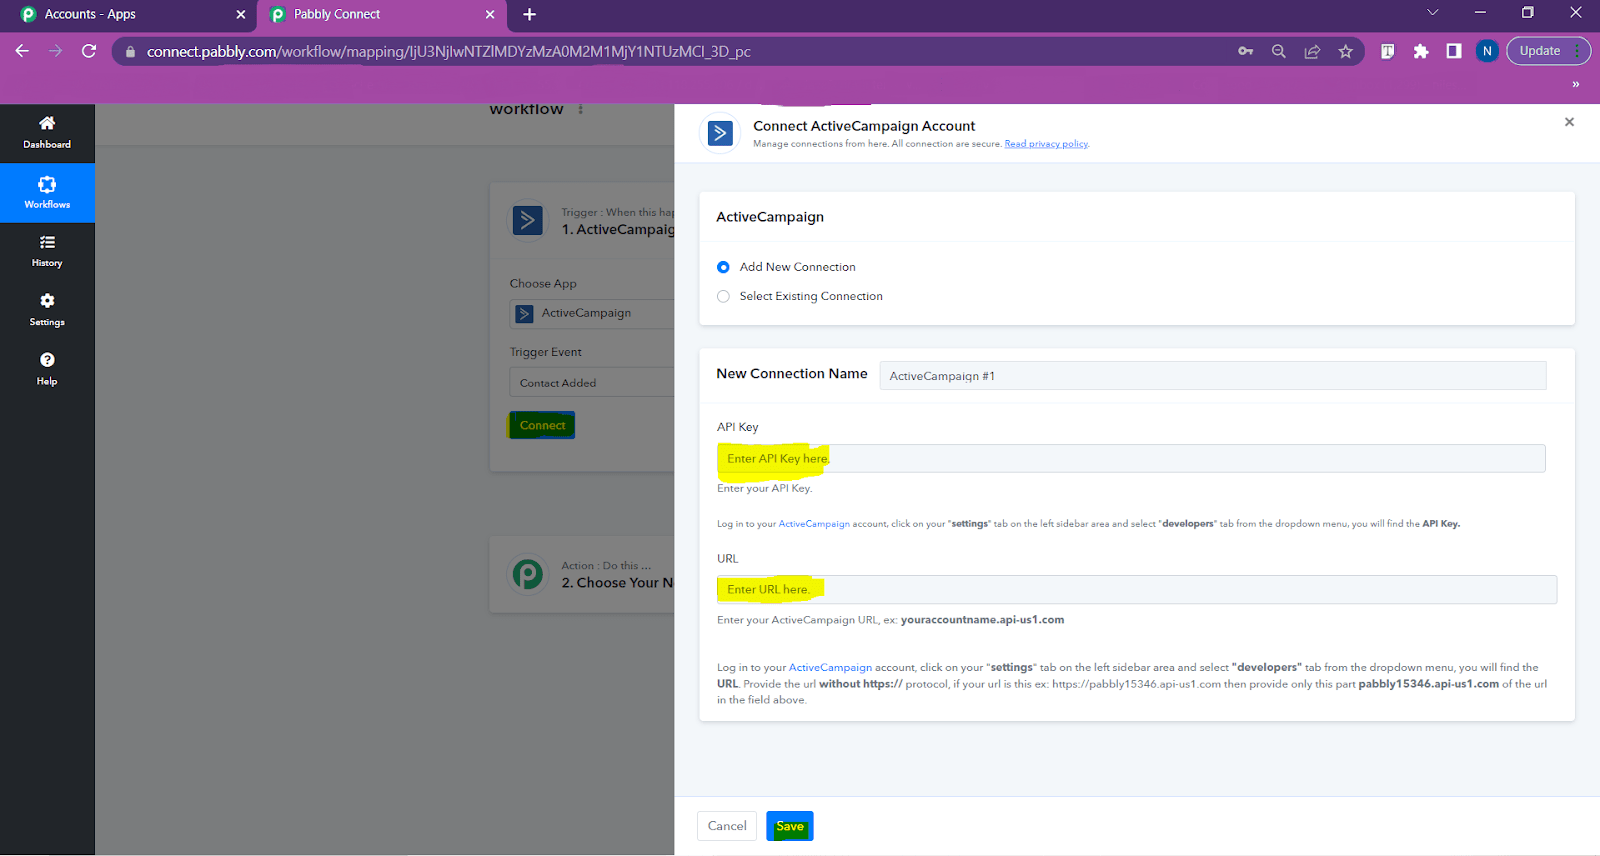1600x856 pixels.
Task: Open the browser zoom magnifier icon
Action: click(x=1278, y=51)
